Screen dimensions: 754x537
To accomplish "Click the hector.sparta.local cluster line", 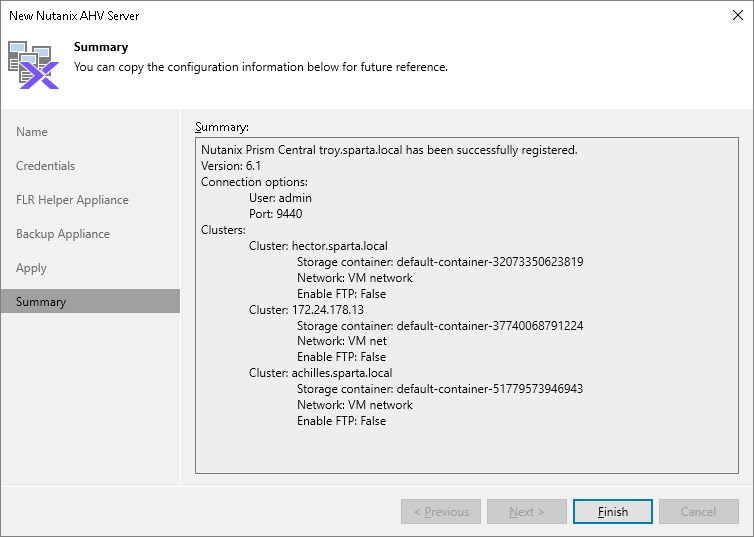I will coord(318,246).
